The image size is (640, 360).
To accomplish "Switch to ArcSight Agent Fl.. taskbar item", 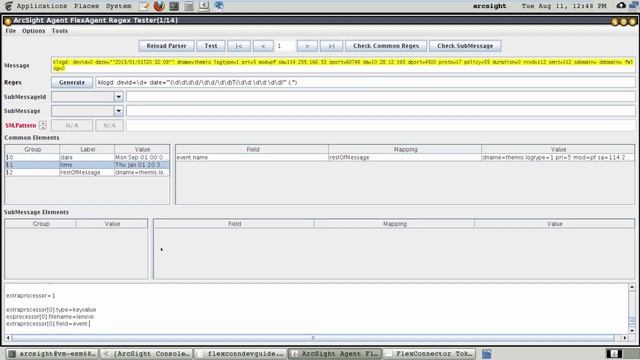I will (335, 353).
